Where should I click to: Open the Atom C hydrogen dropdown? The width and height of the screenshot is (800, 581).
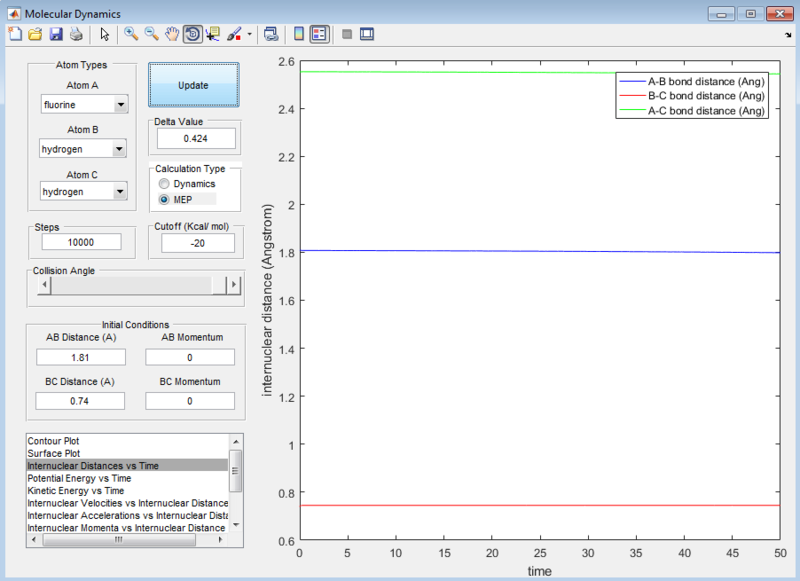pyautogui.click(x=84, y=192)
